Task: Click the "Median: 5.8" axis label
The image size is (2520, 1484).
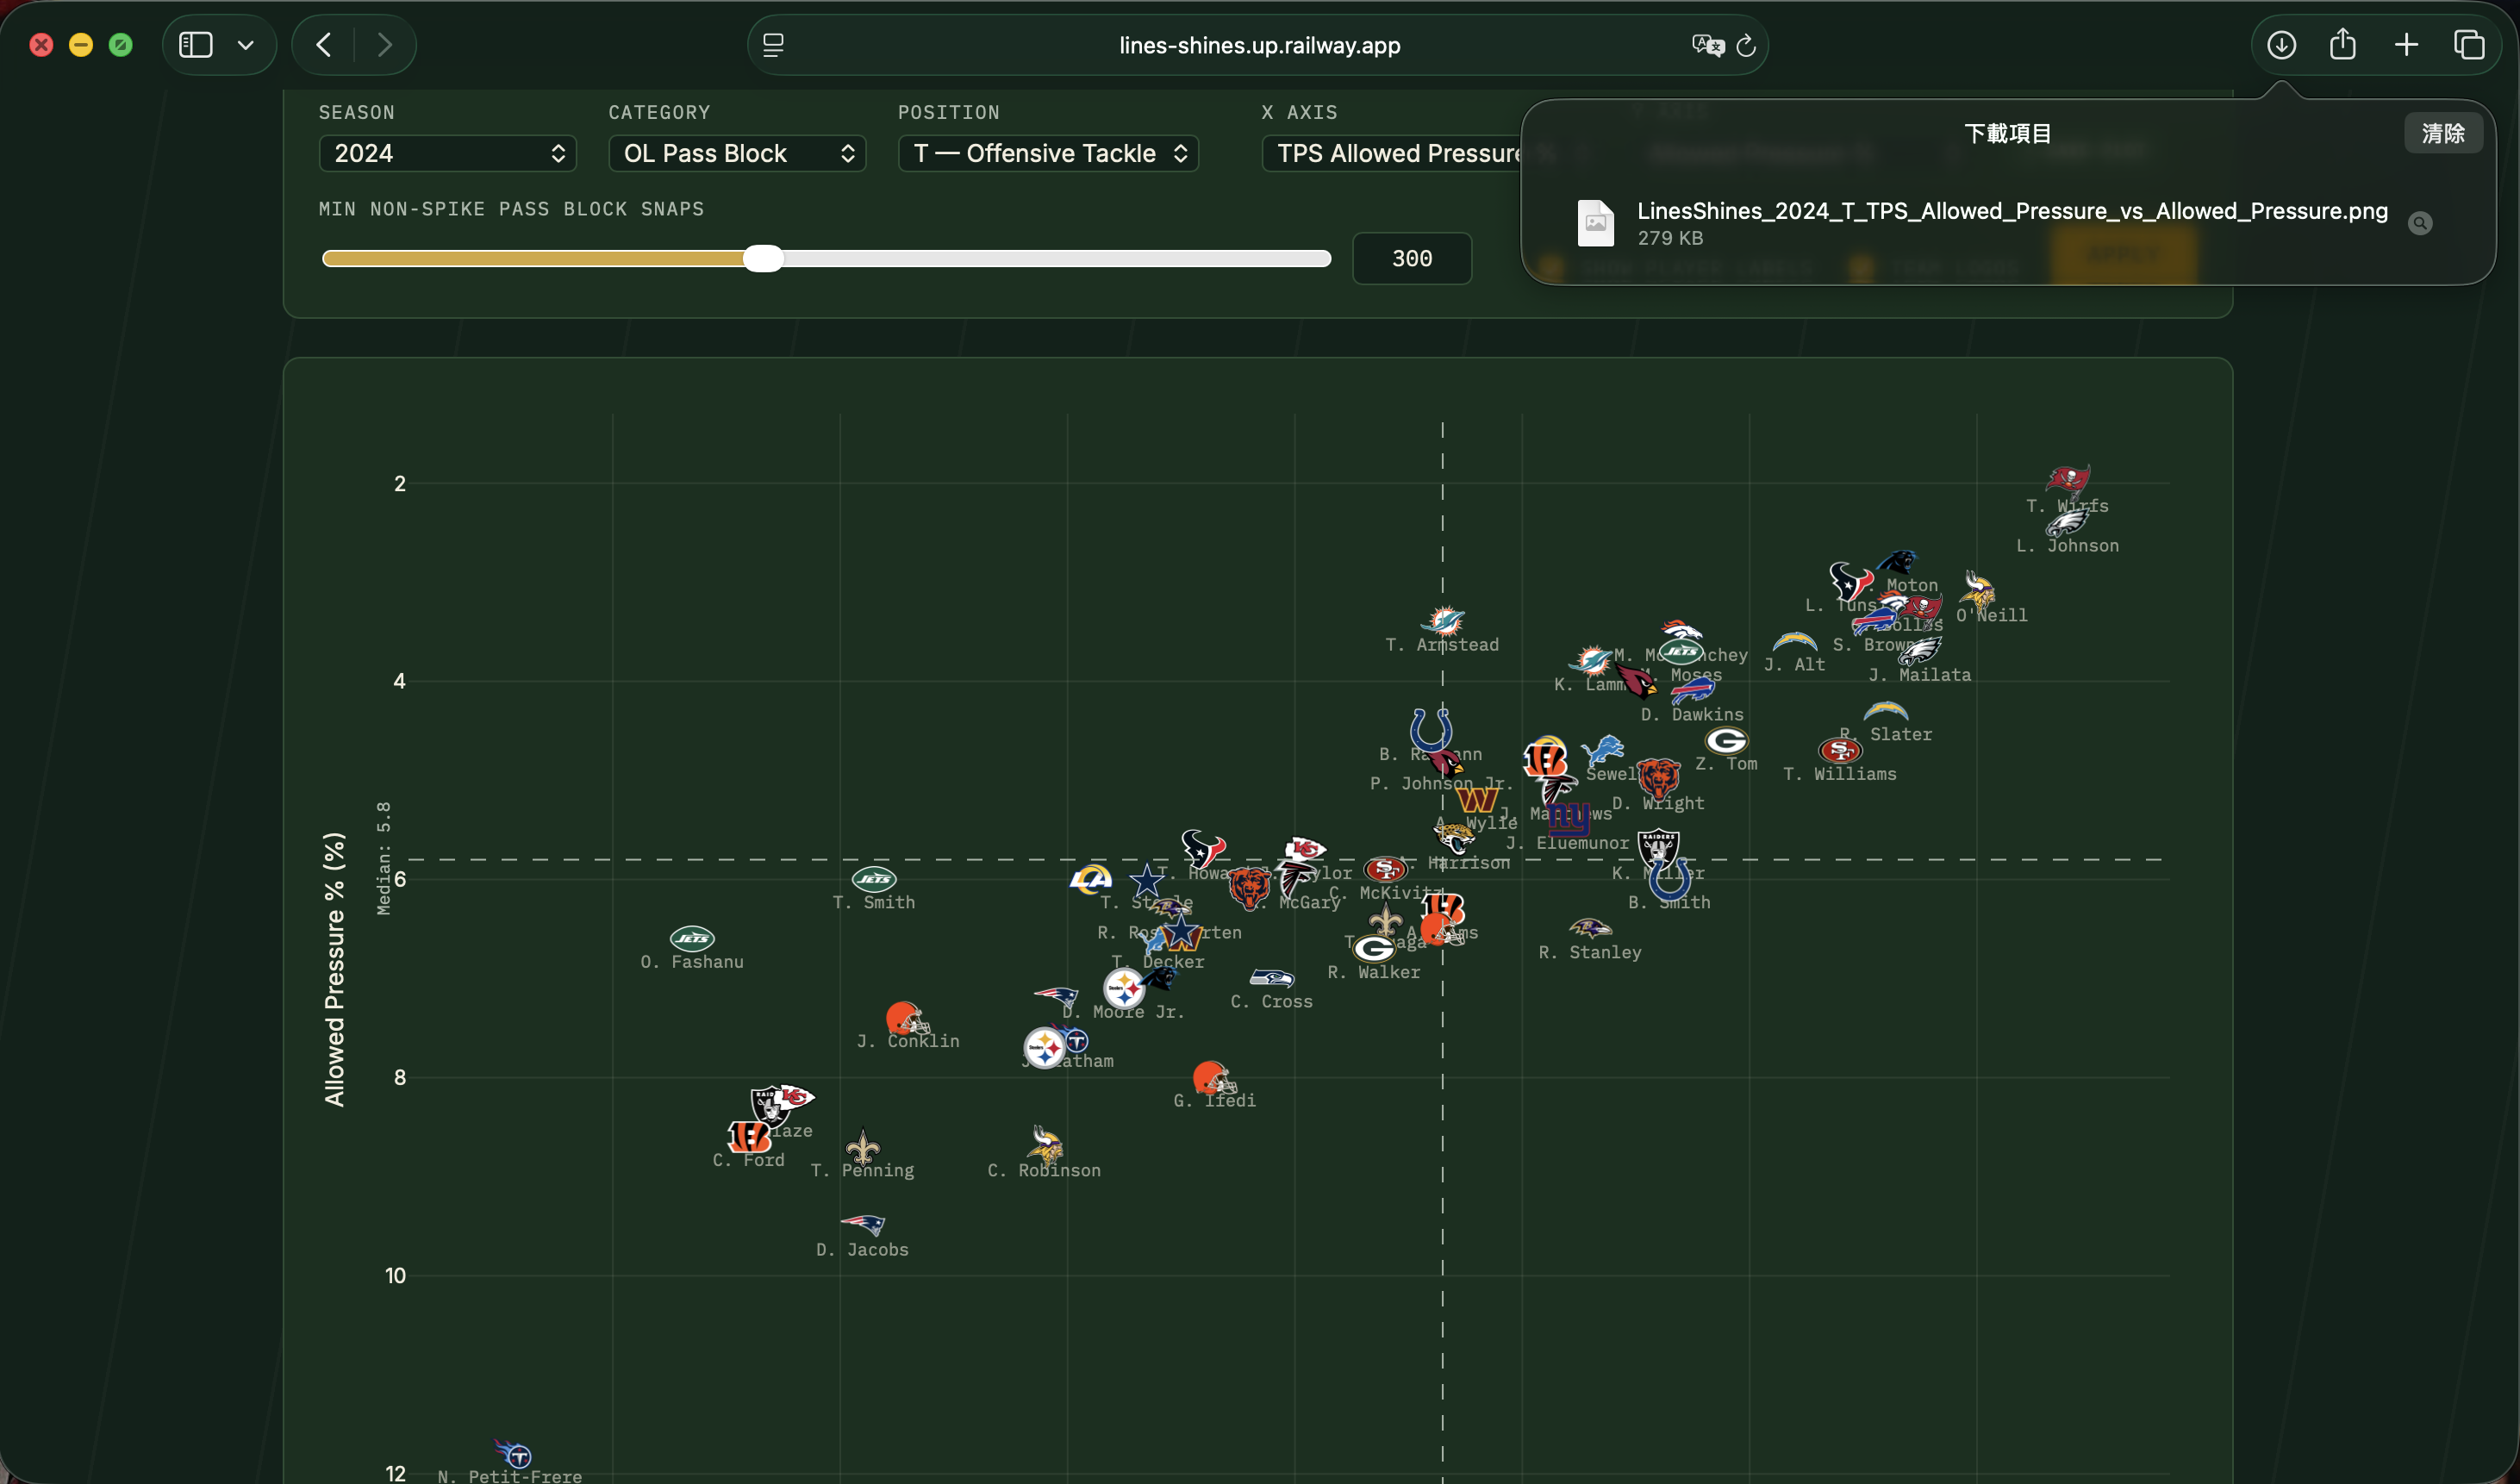Action: 384,858
